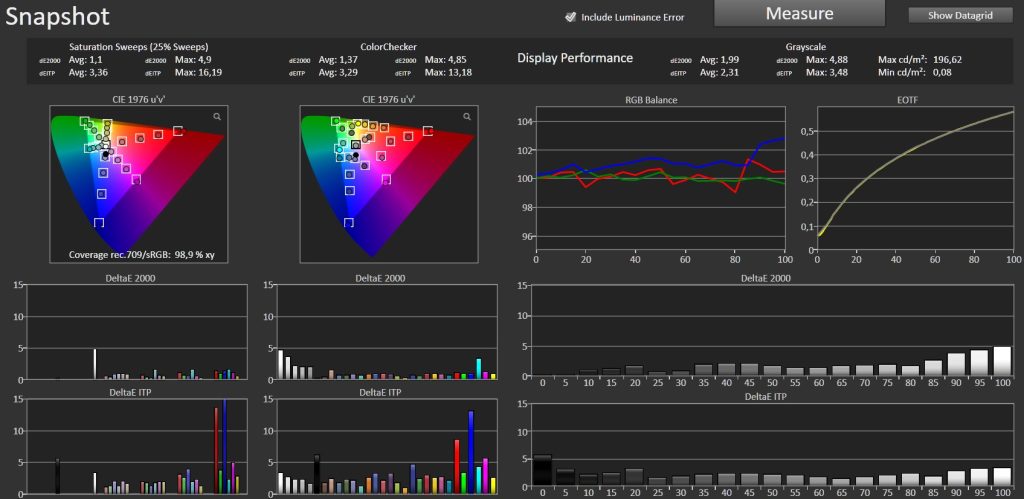Click the Measure button
The image size is (1024, 499).
(x=799, y=13)
